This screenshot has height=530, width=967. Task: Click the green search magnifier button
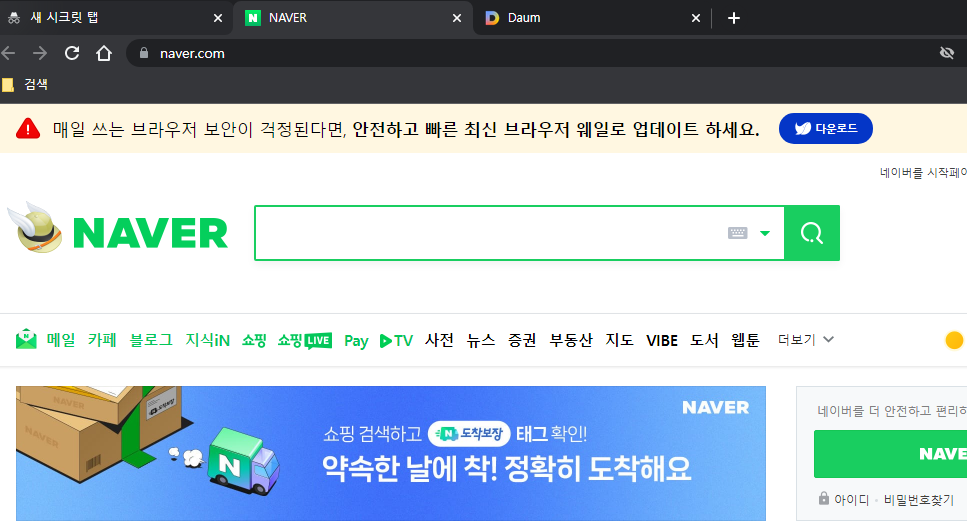(812, 233)
